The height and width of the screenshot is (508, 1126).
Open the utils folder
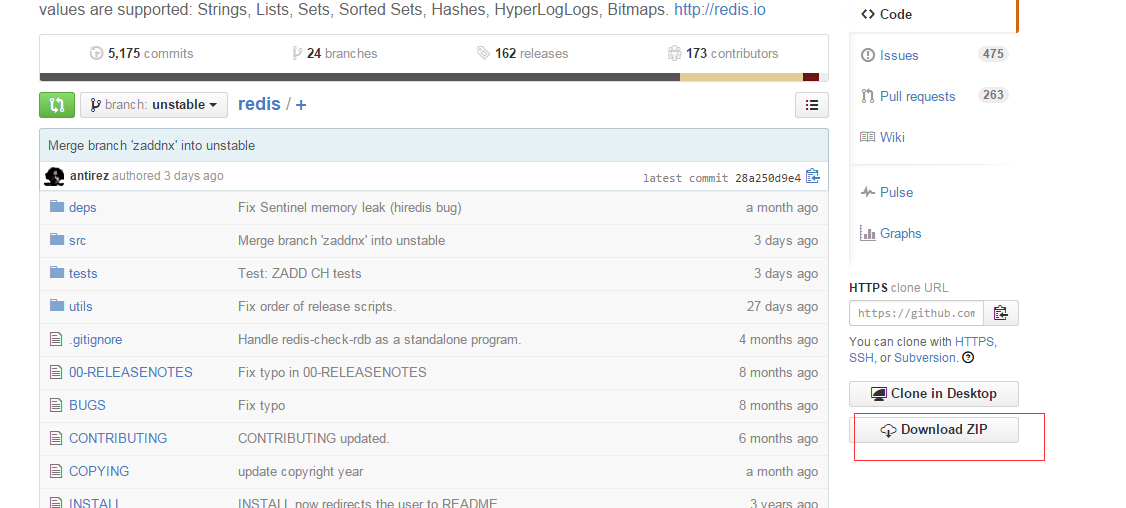pos(80,307)
